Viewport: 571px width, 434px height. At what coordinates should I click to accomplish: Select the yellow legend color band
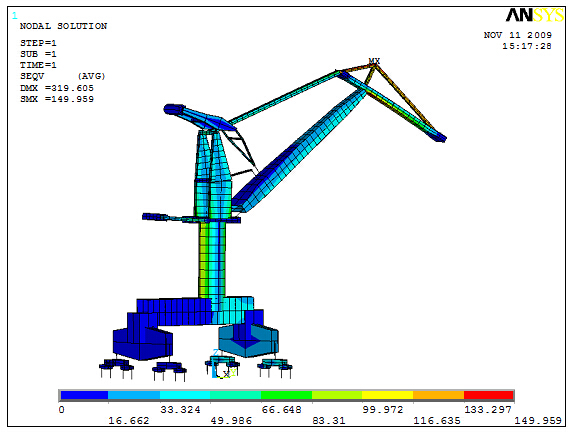[387, 395]
